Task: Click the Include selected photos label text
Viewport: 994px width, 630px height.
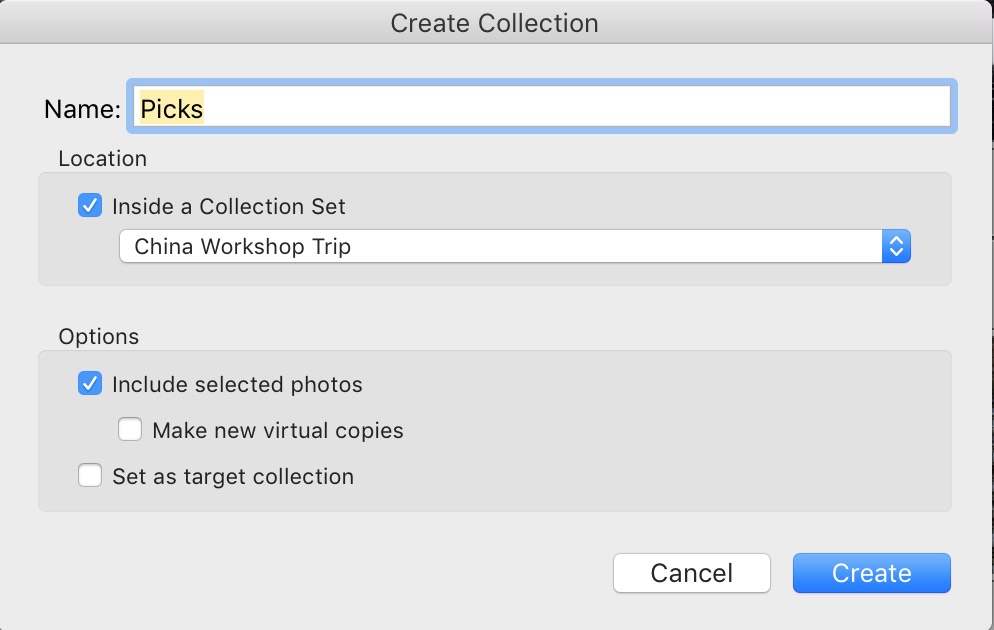Action: coord(237,385)
